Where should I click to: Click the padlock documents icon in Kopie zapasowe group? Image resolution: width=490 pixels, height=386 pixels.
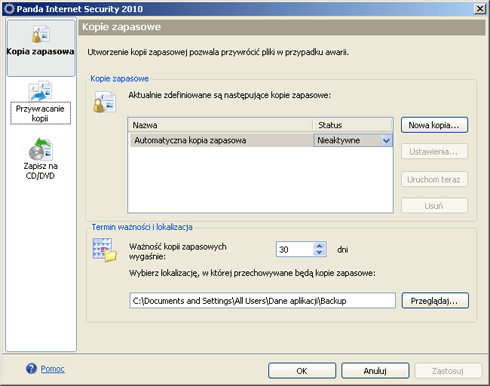tap(104, 102)
